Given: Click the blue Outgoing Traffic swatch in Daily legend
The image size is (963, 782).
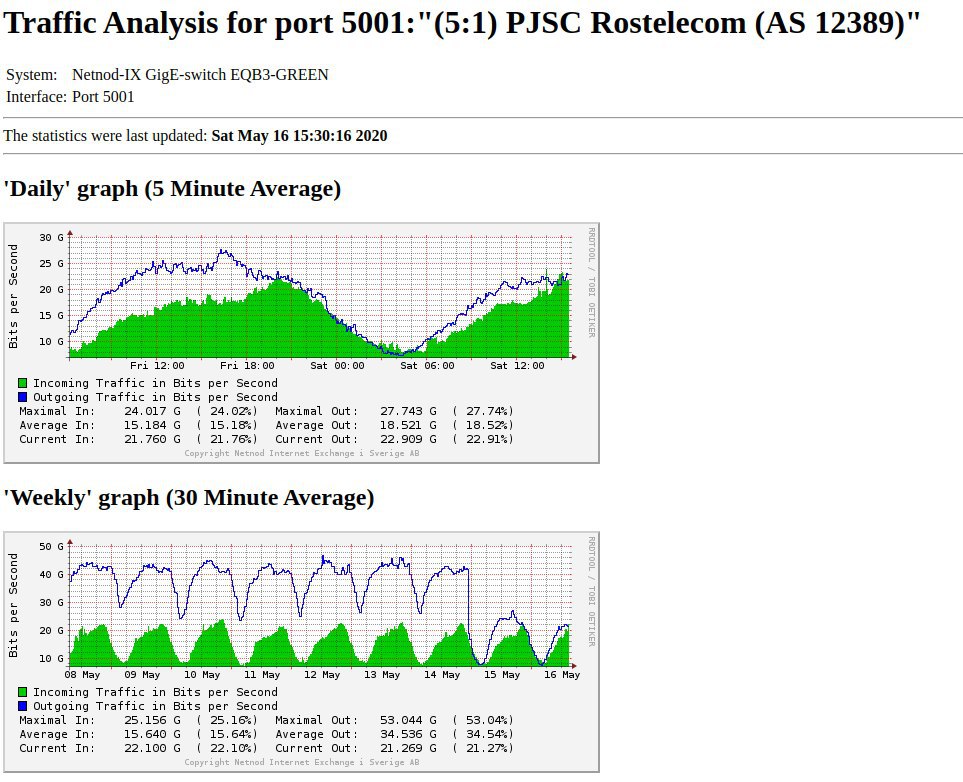Looking at the screenshot, I should tap(23, 397).
